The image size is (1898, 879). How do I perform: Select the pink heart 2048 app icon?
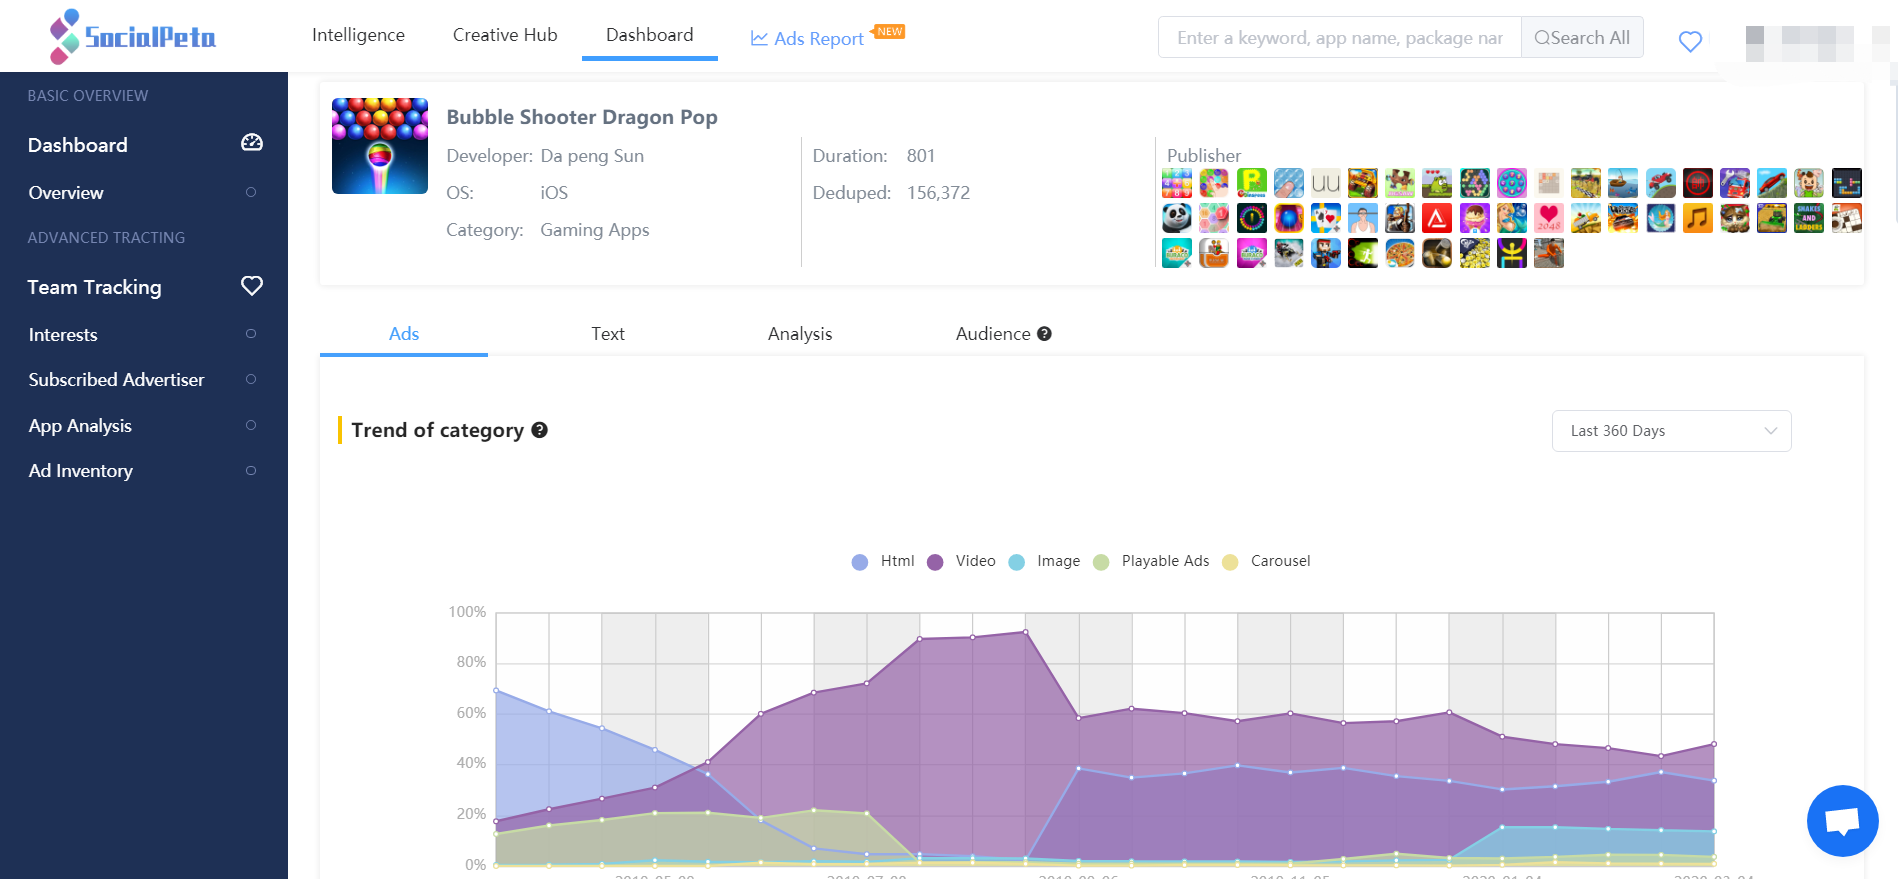[x=1549, y=218]
